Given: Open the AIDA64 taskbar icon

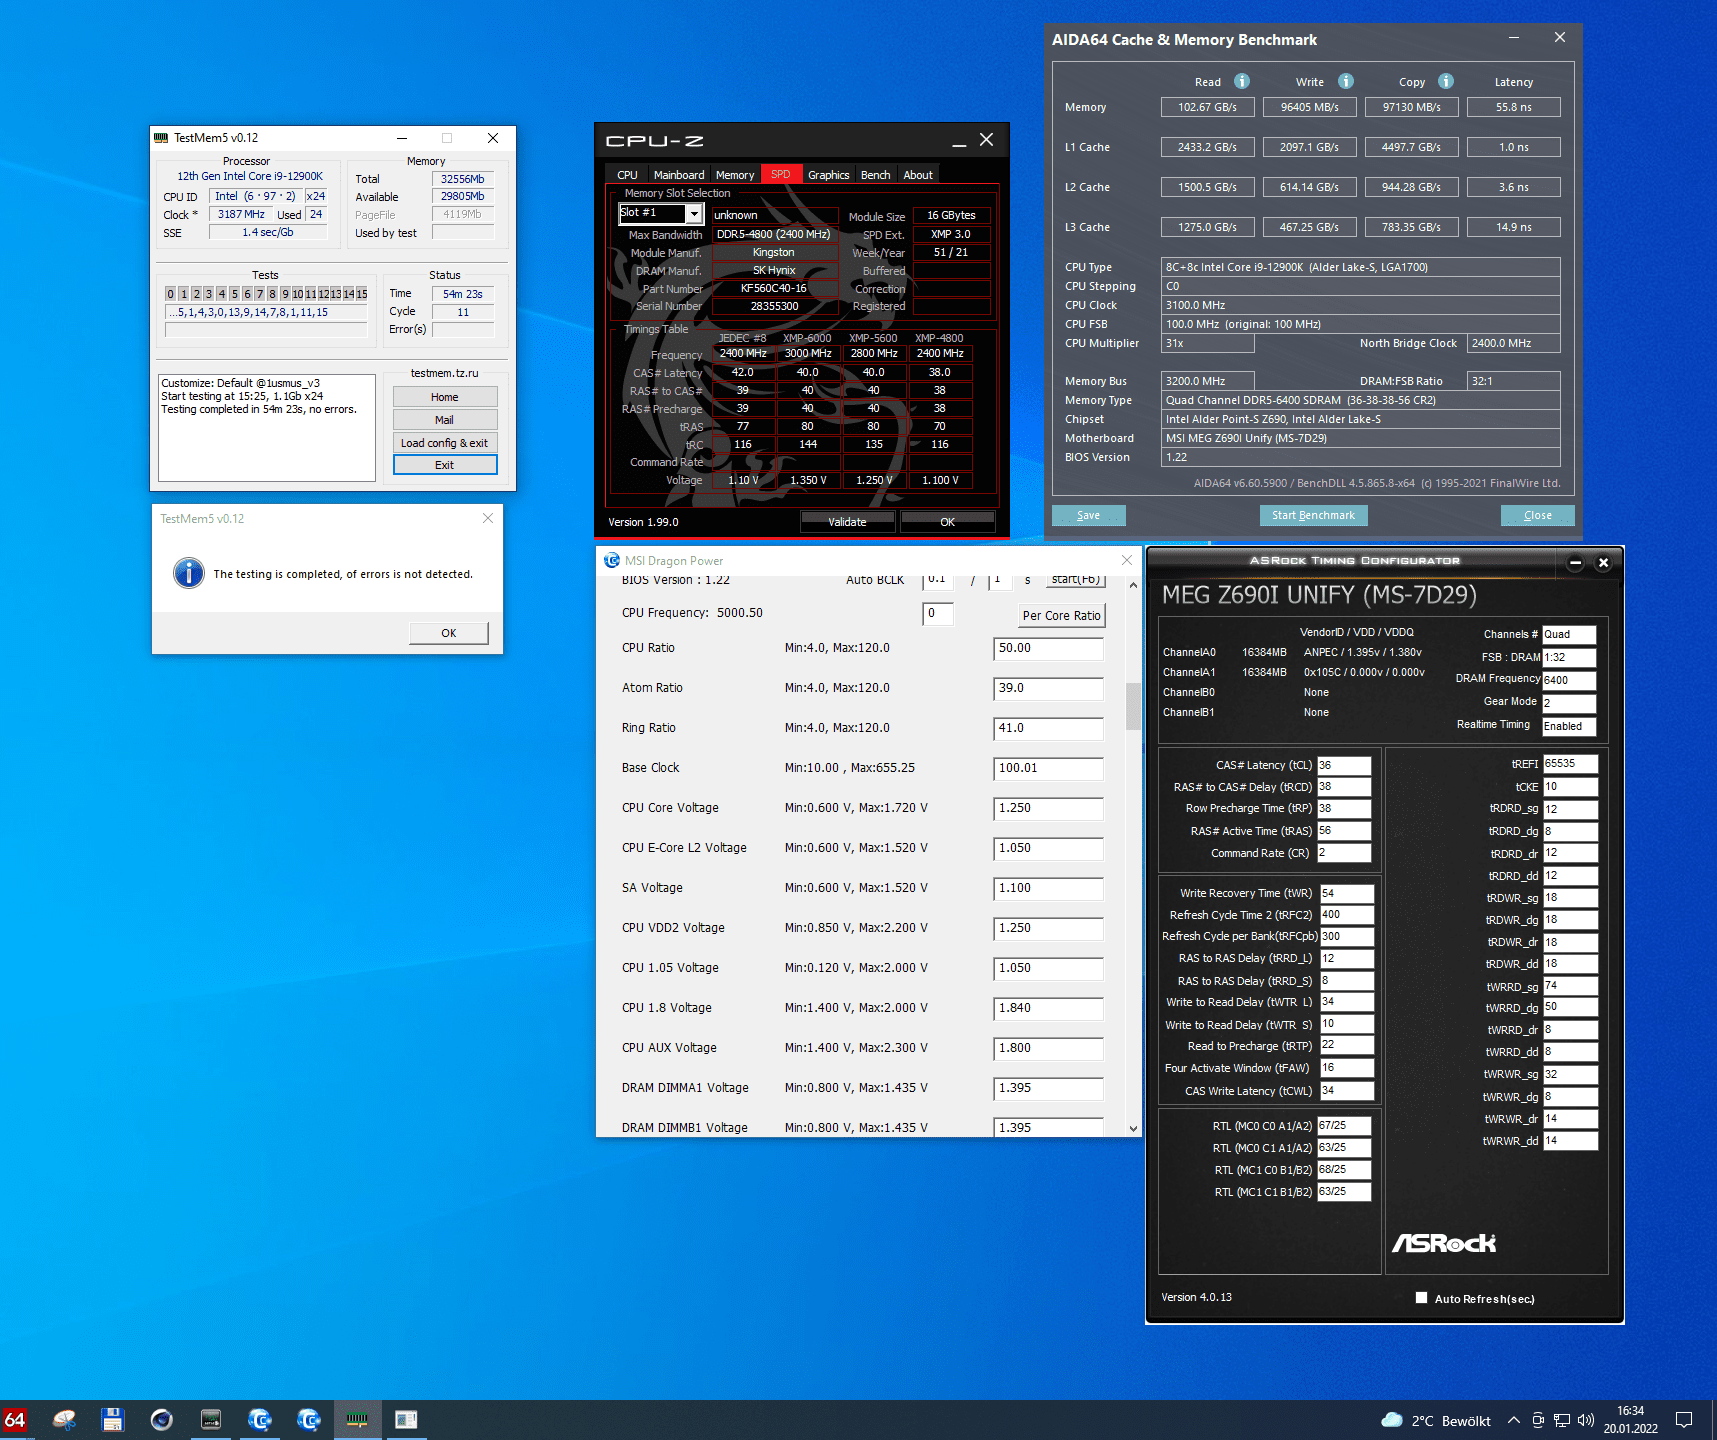Looking at the screenshot, I should coord(15,1419).
